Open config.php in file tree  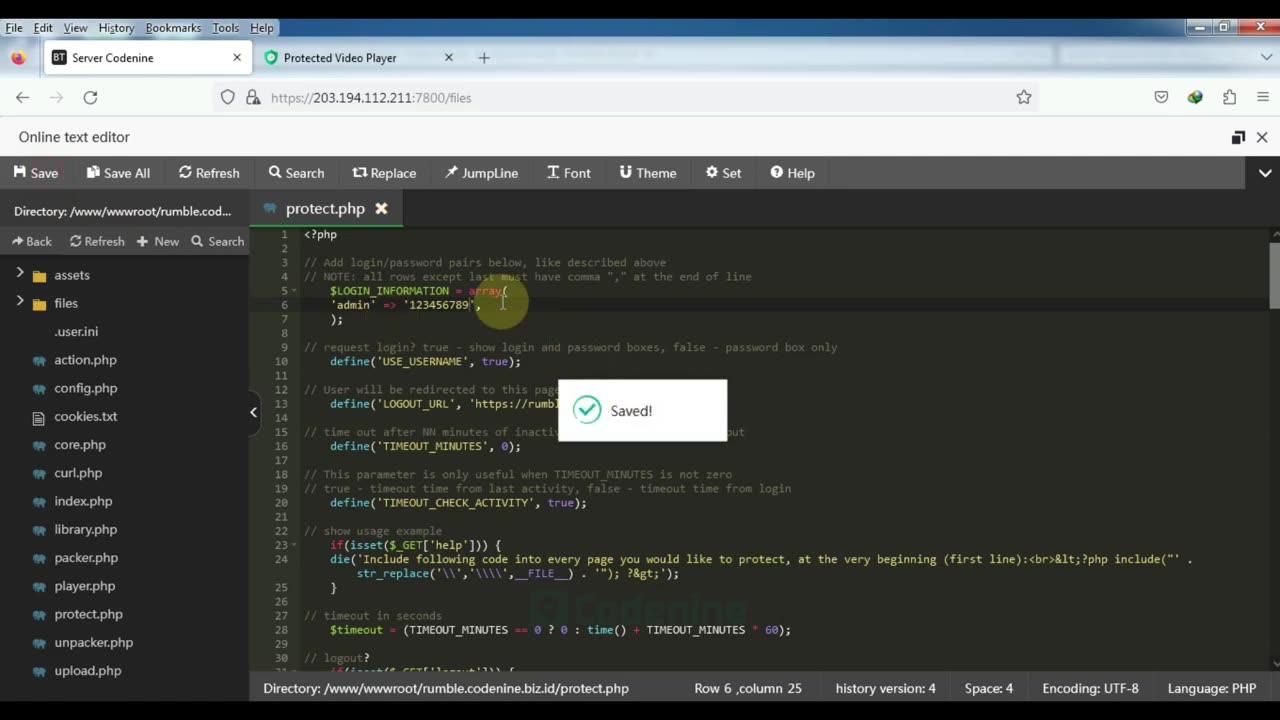86,388
